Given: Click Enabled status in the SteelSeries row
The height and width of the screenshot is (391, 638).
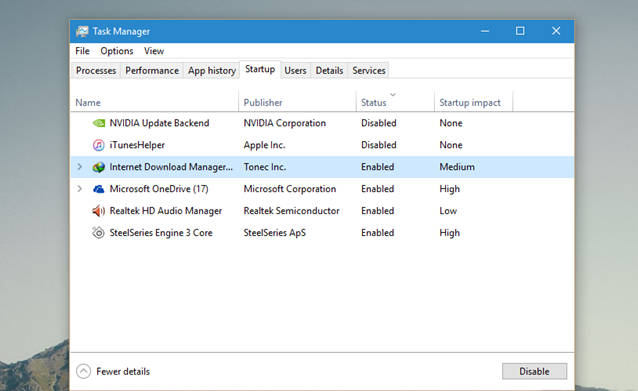Looking at the screenshot, I should click(377, 233).
